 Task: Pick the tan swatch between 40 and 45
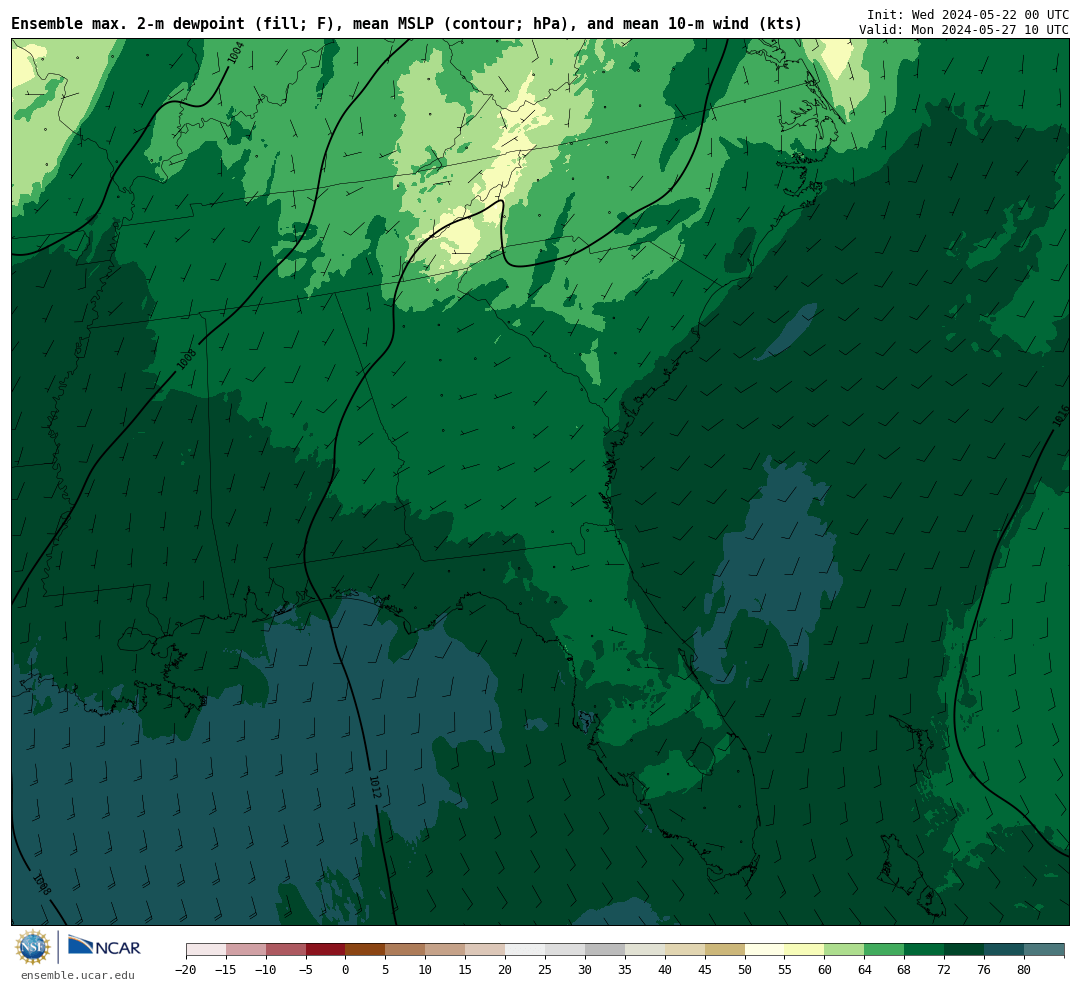[685, 950]
